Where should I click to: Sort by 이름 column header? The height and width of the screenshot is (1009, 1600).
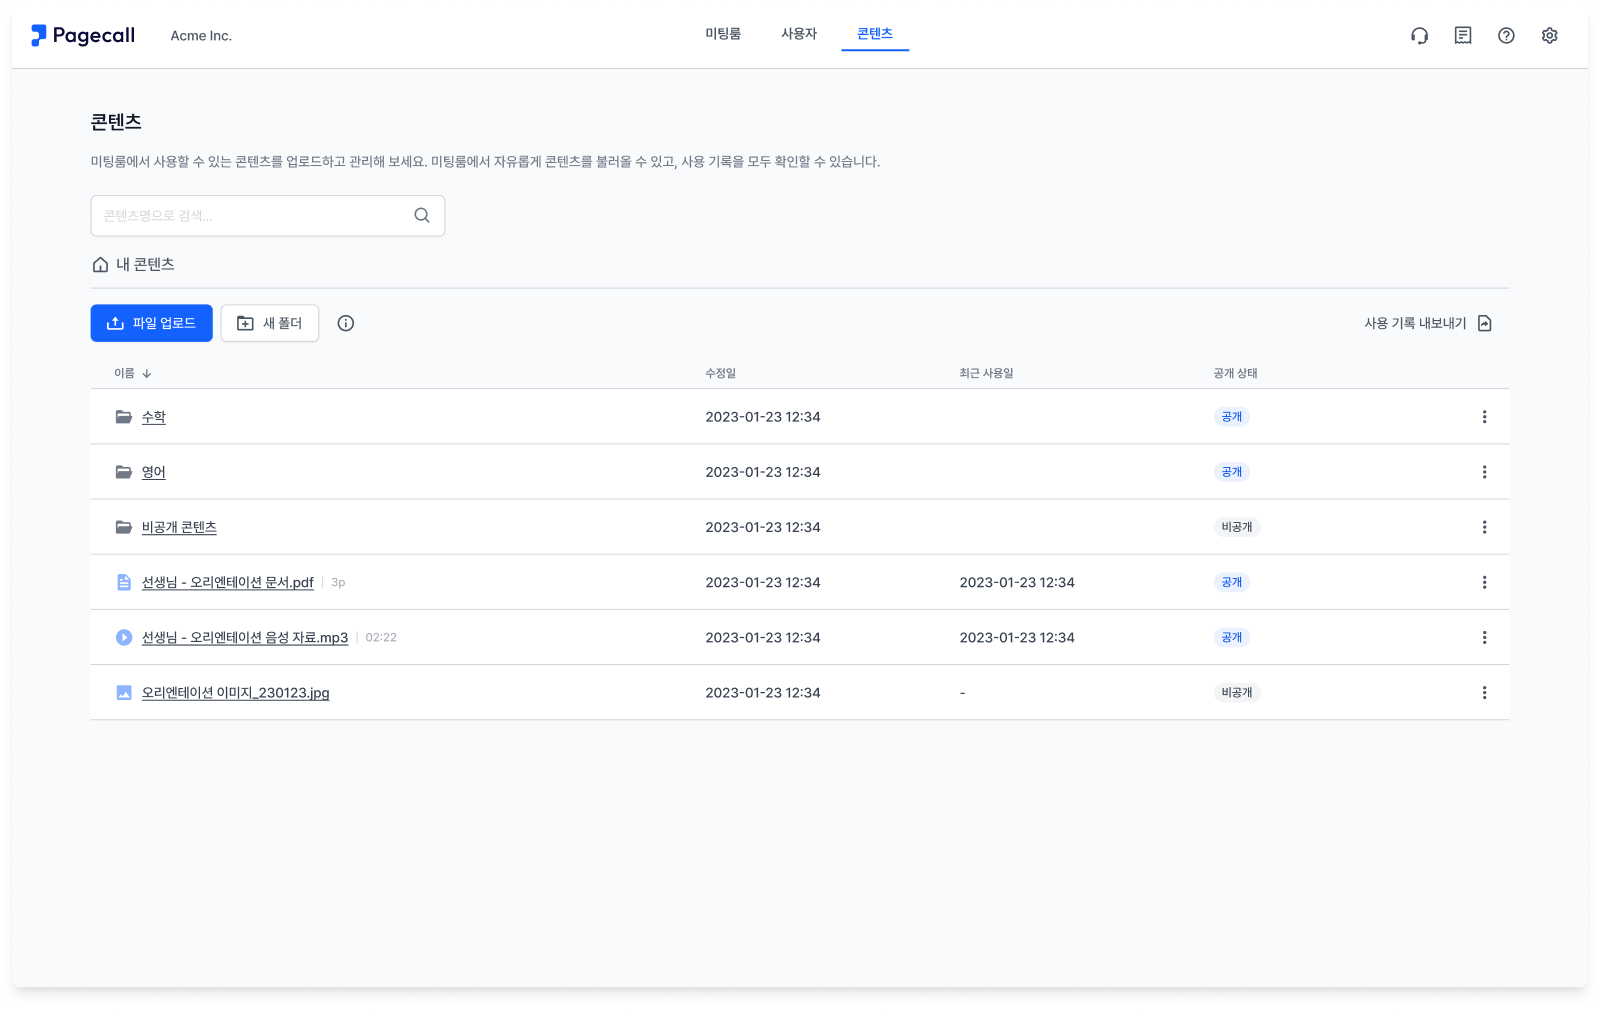[133, 373]
